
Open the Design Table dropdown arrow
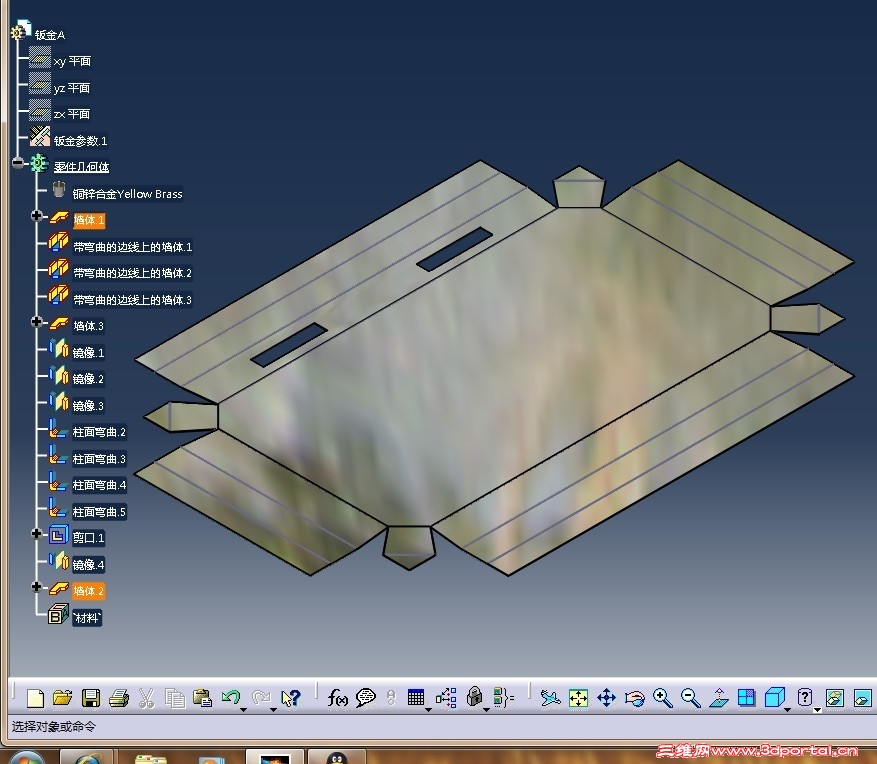tap(428, 709)
